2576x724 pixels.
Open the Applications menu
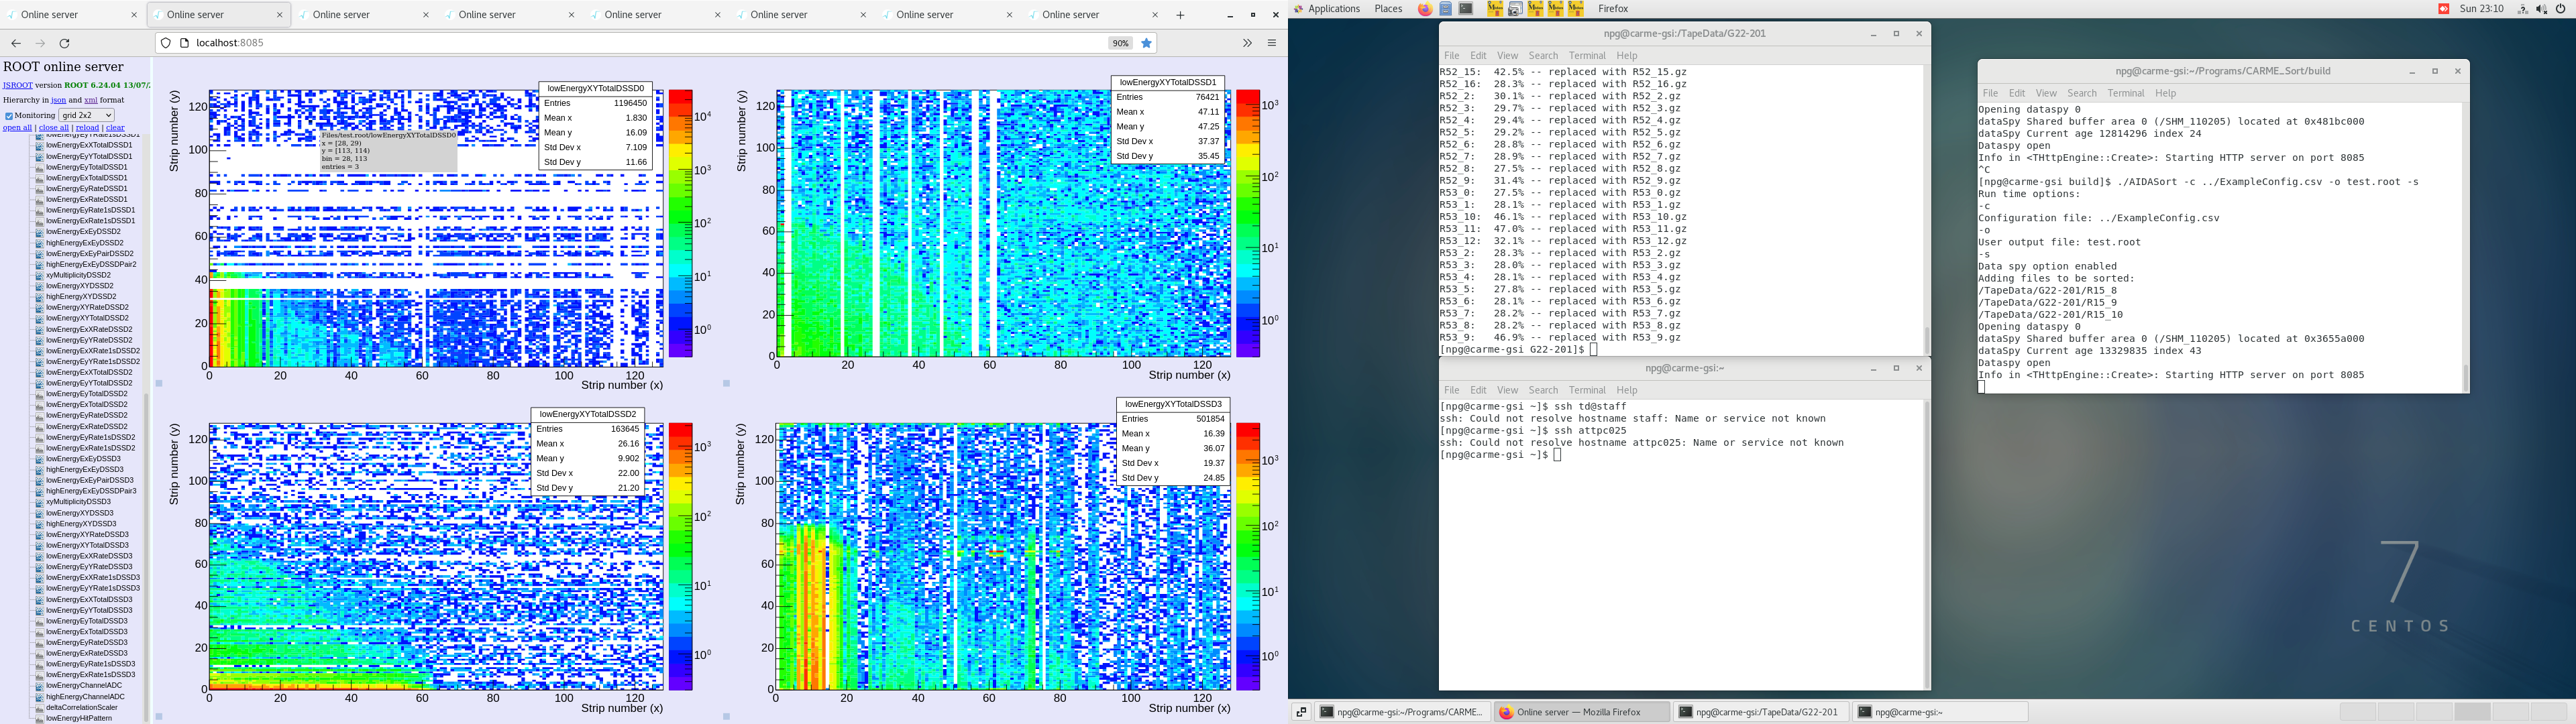[x=1334, y=9]
